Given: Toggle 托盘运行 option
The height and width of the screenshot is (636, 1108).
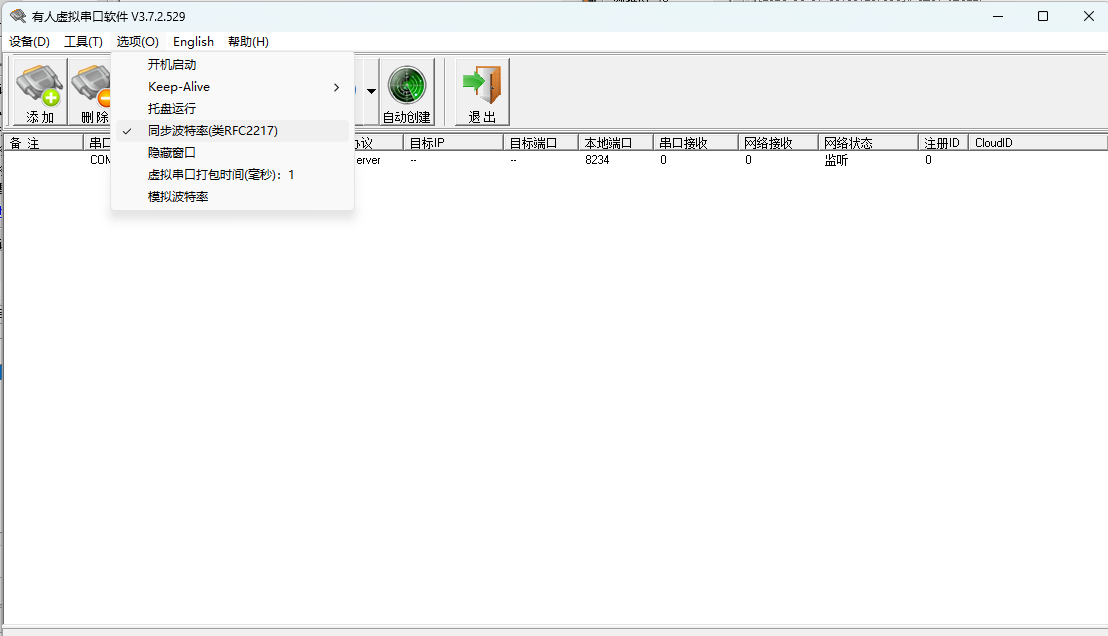Looking at the screenshot, I should [232, 109].
